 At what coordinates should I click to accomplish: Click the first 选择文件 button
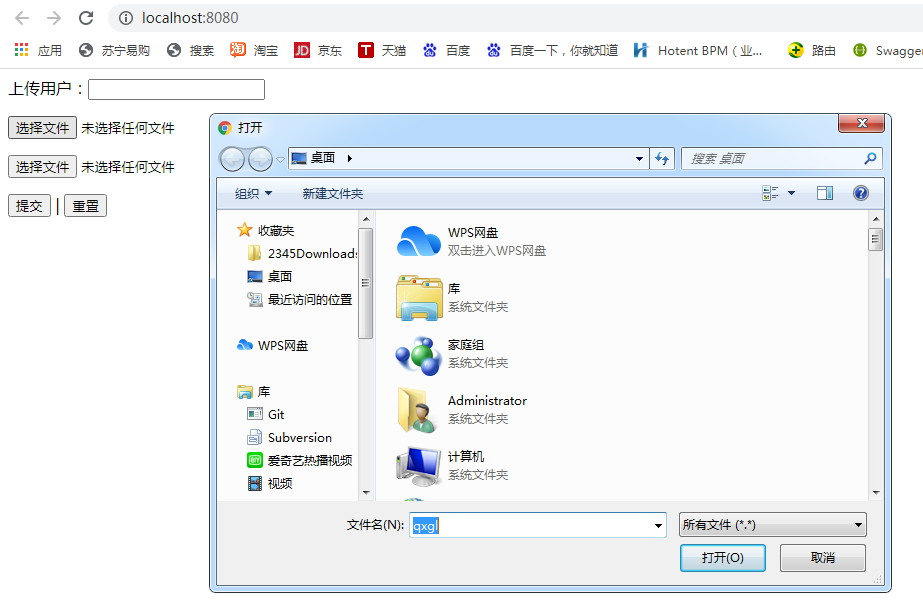click(x=42, y=128)
